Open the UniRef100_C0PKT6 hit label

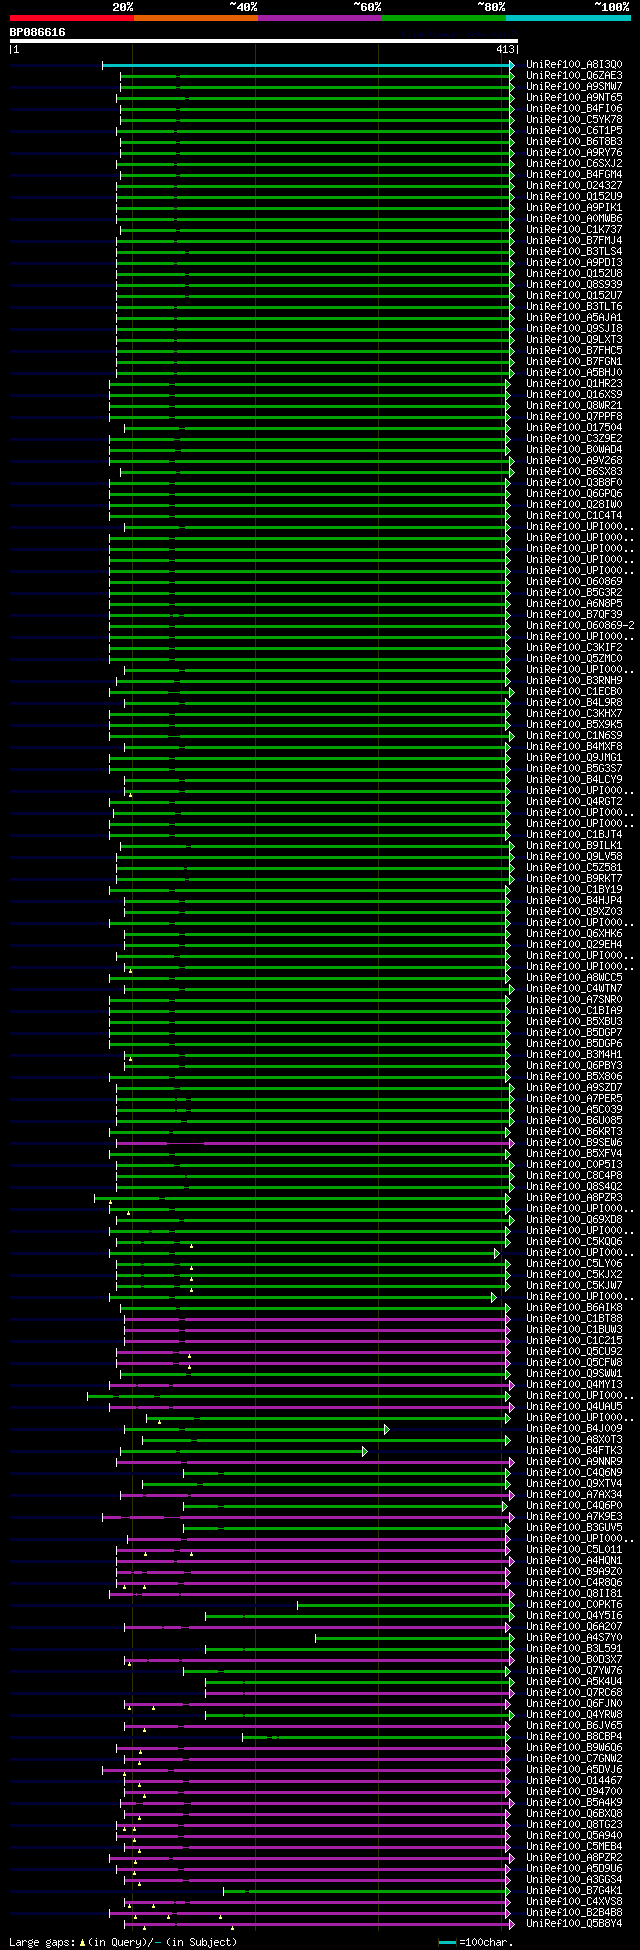574,1605
